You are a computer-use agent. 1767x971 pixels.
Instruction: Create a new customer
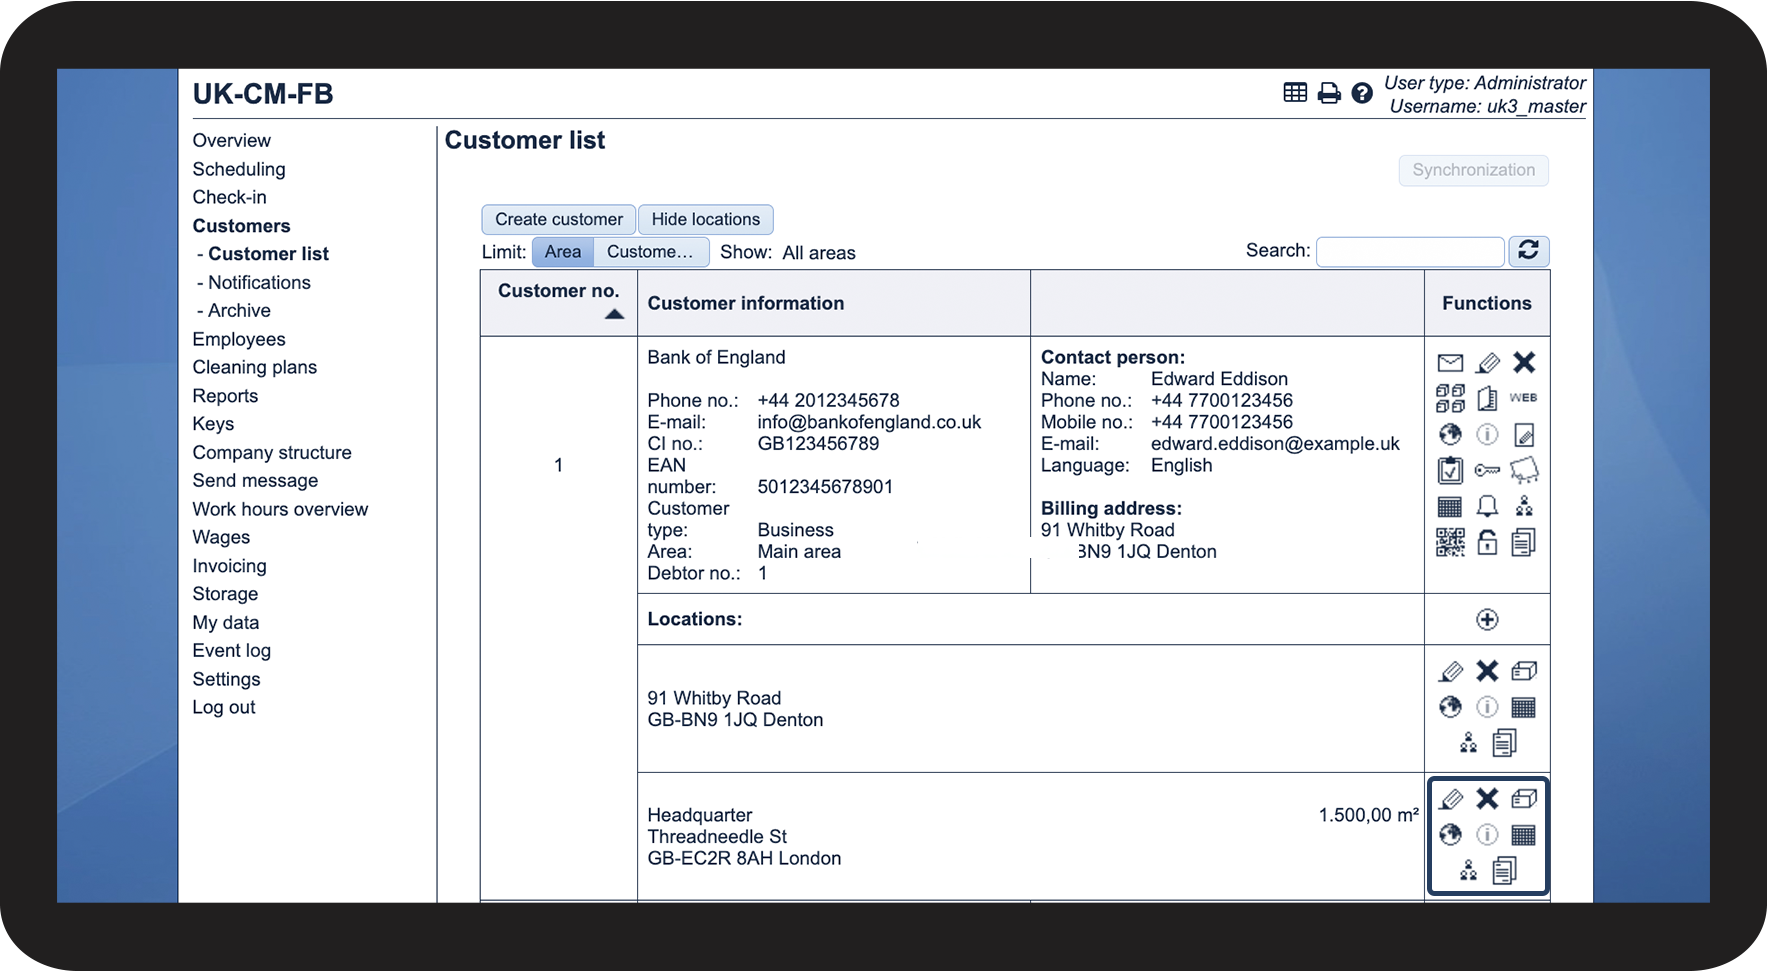[x=559, y=219]
